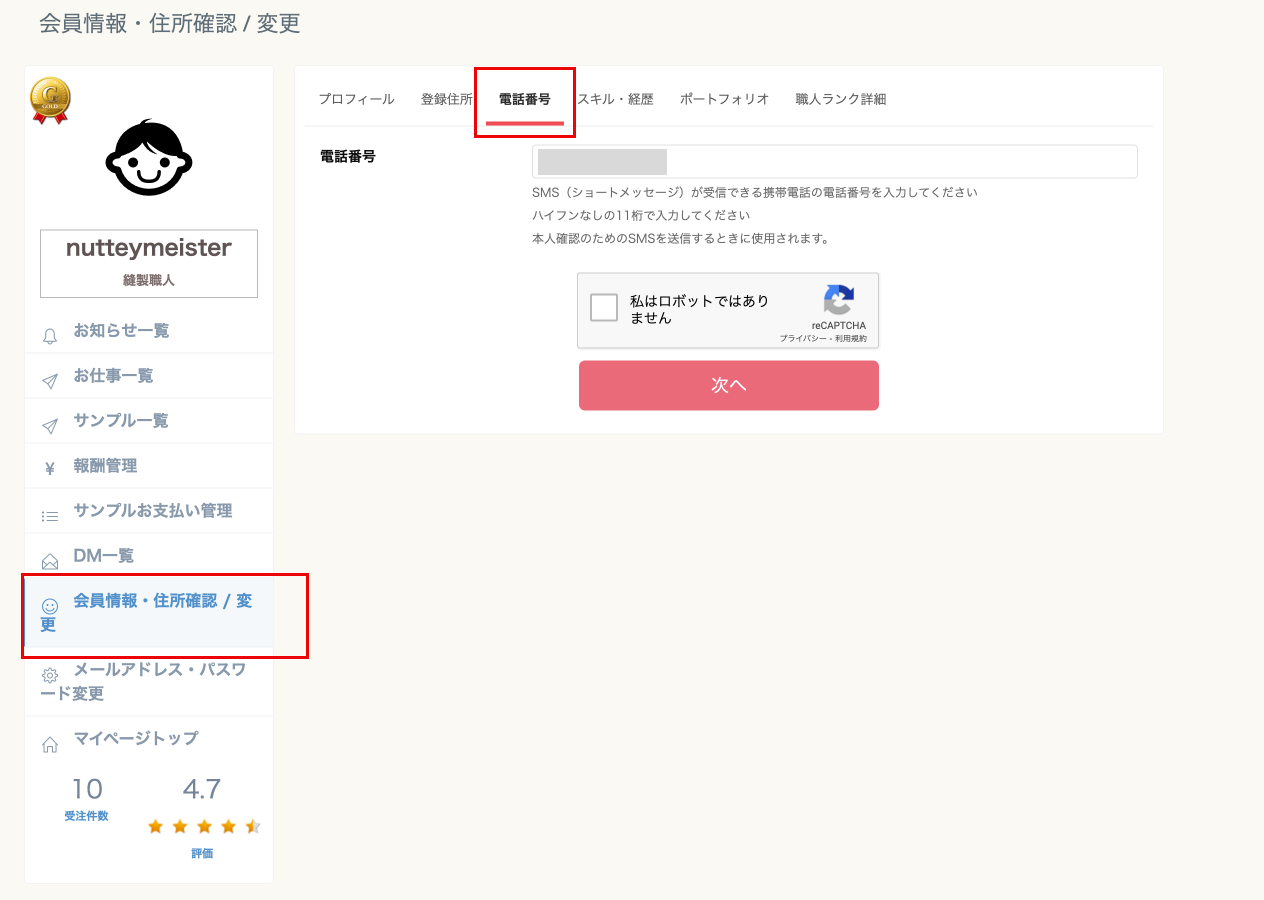Click the 本人確認のためのSMS hint text

pyautogui.click(x=681, y=238)
